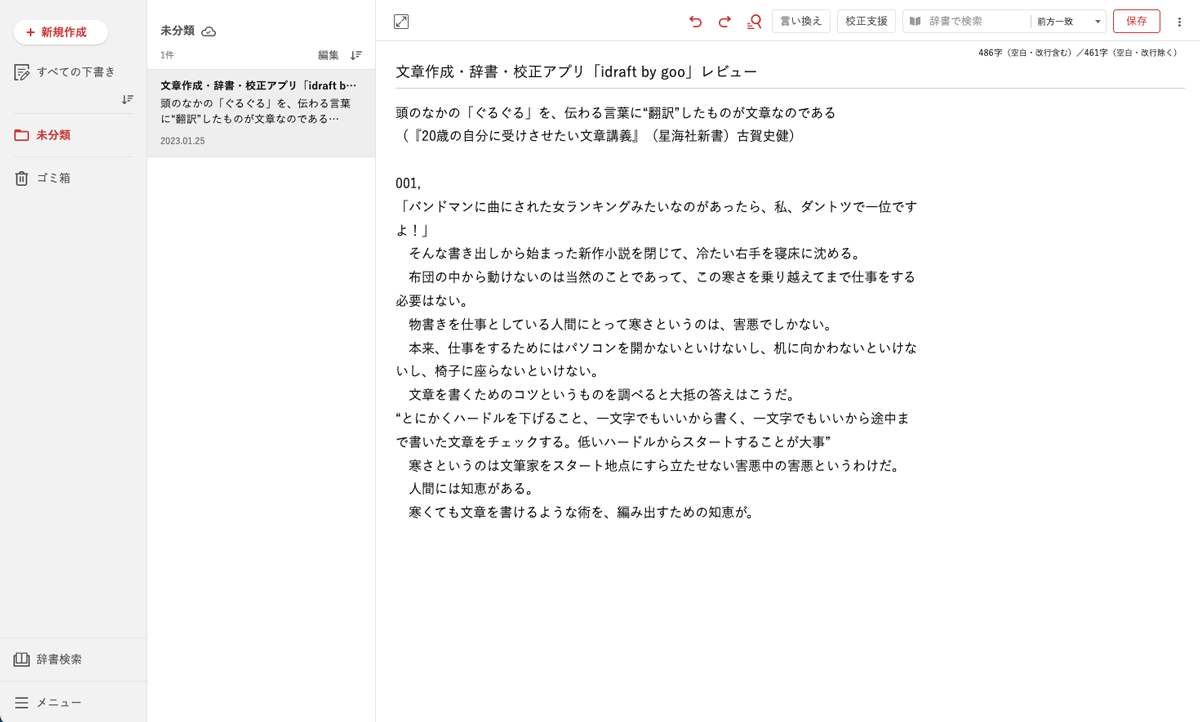Click the draft date 2023.01.25
Image resolution: width=1200 pixels, height=722 pixels.
pyautogui.click(x=182, y=141)
